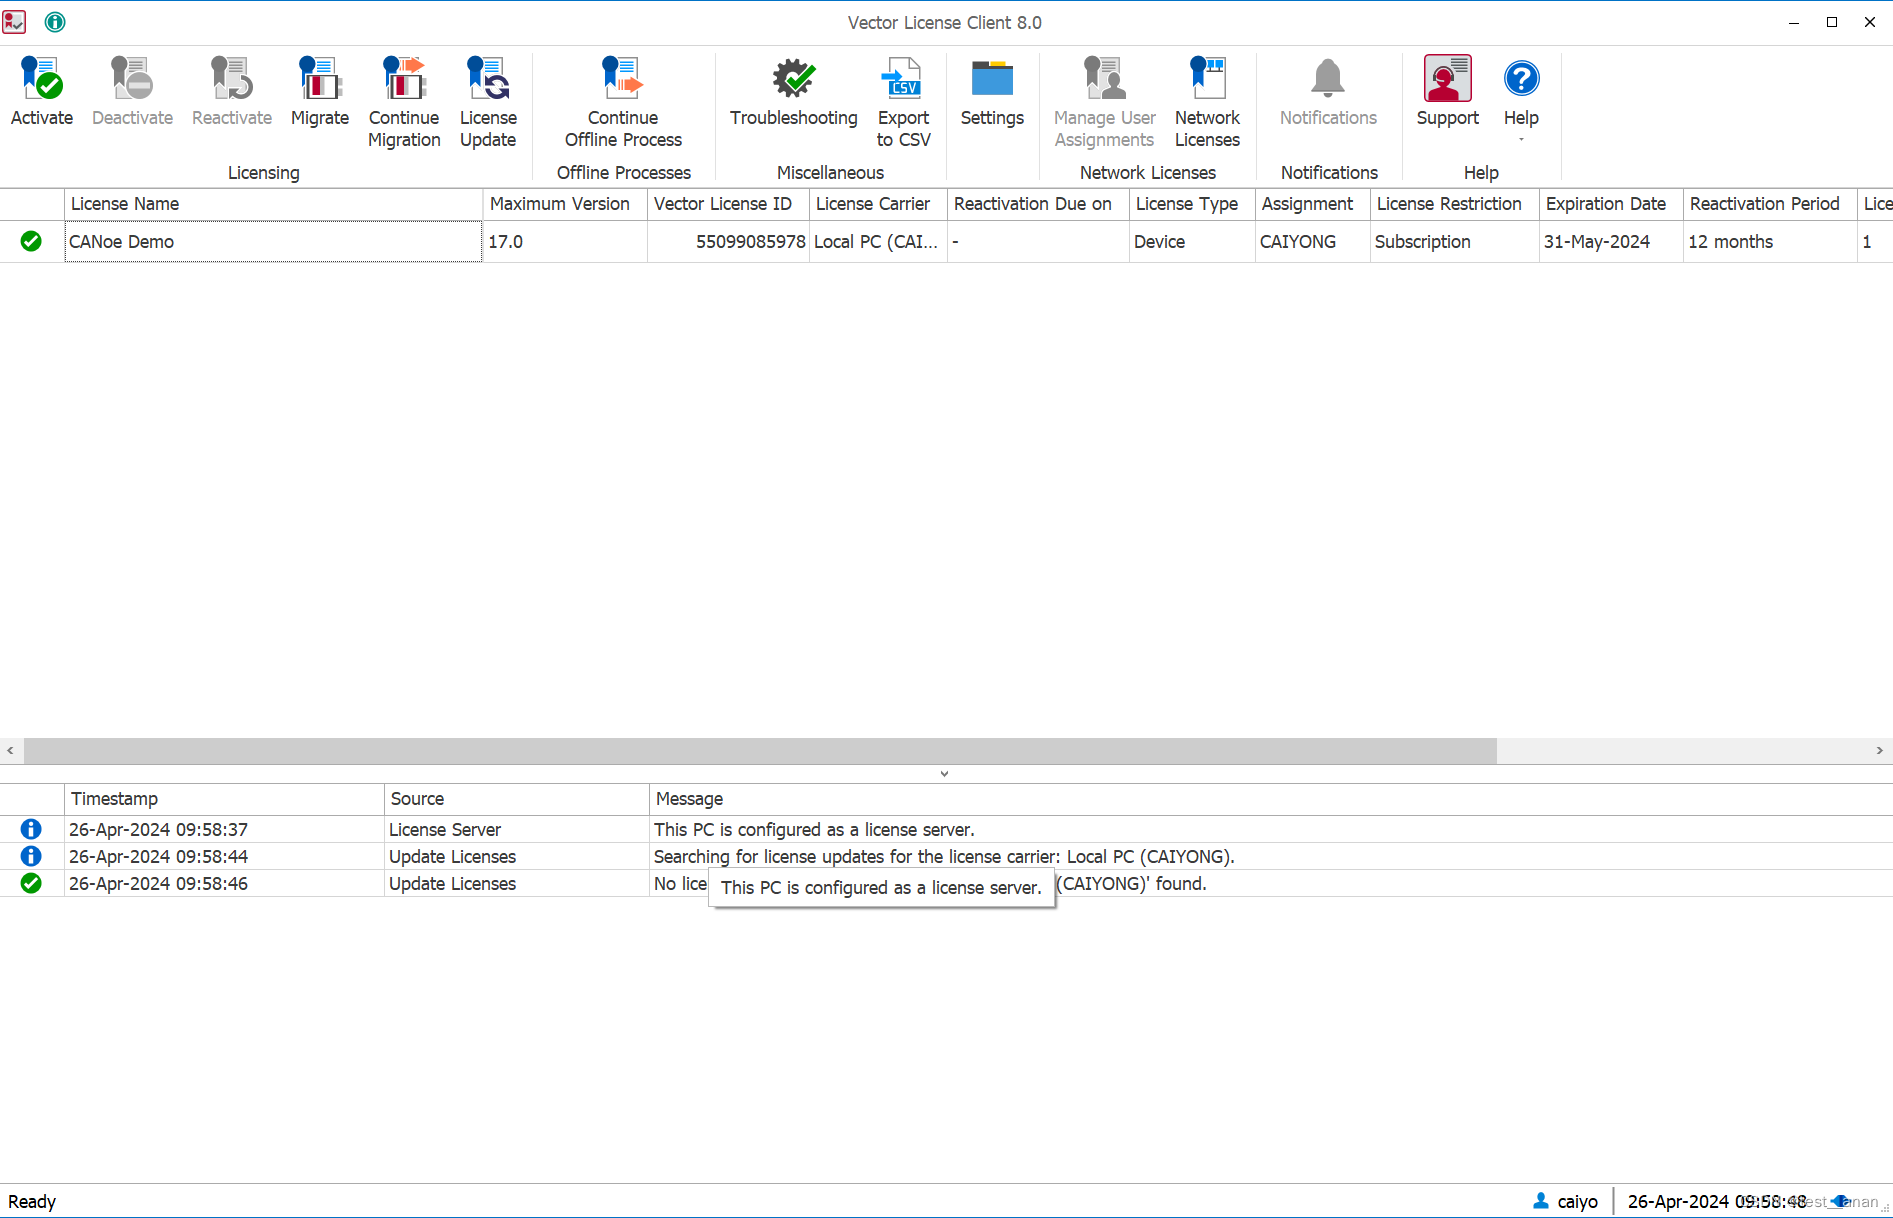Sort by Reactivation Due on column
This screenshot has height=1218, width=1893.
1038,204
